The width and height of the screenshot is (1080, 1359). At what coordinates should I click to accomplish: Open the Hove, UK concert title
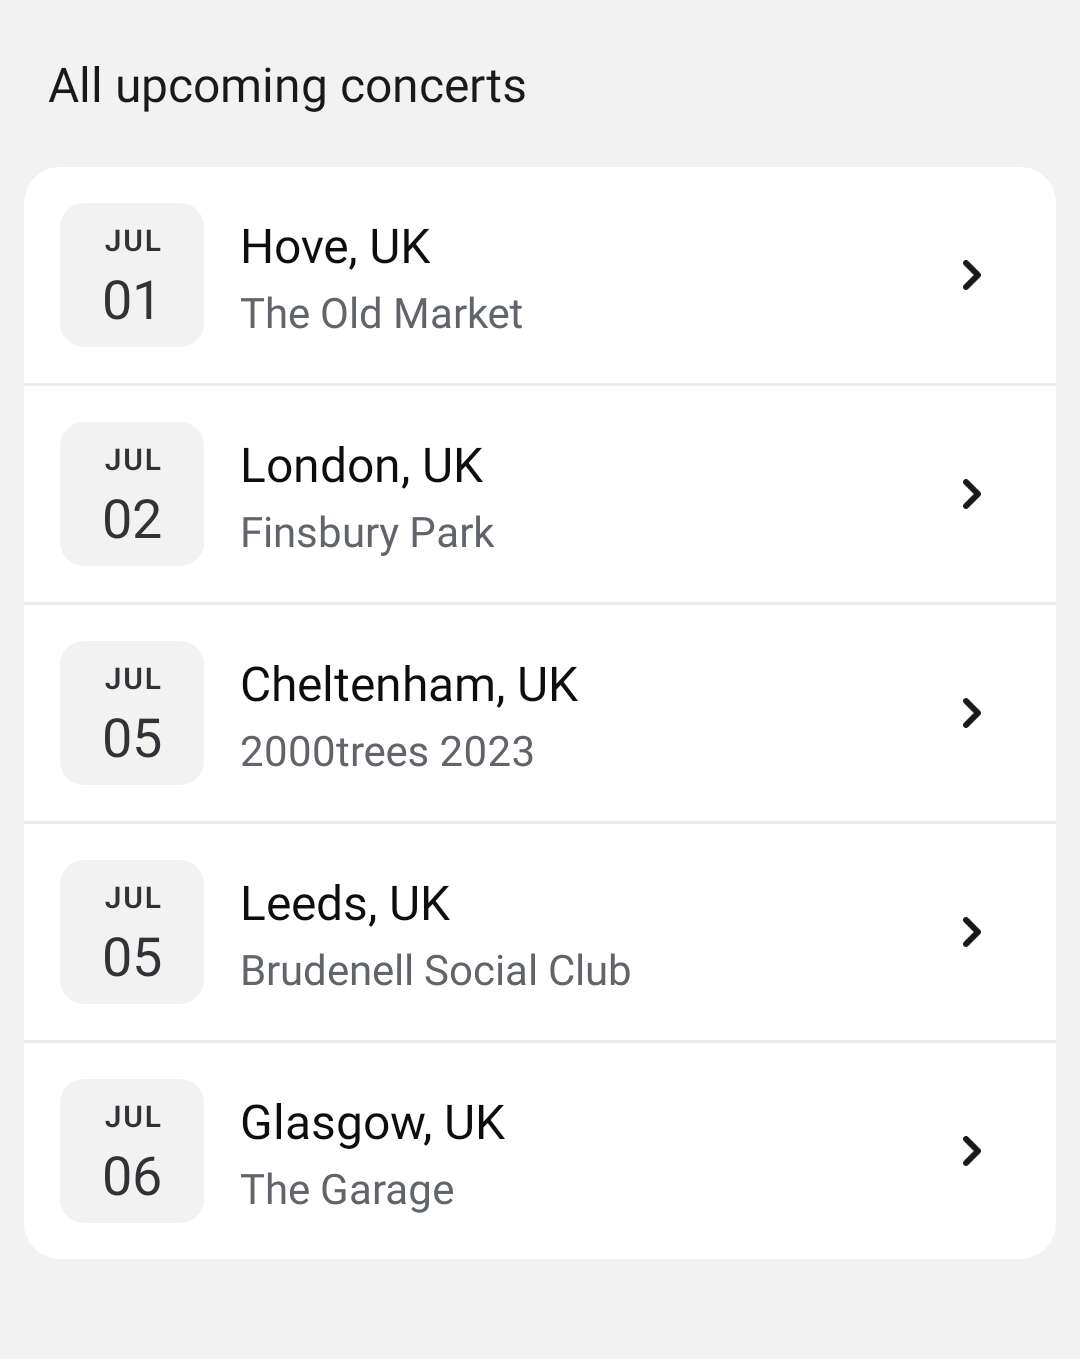coord(335,247)
